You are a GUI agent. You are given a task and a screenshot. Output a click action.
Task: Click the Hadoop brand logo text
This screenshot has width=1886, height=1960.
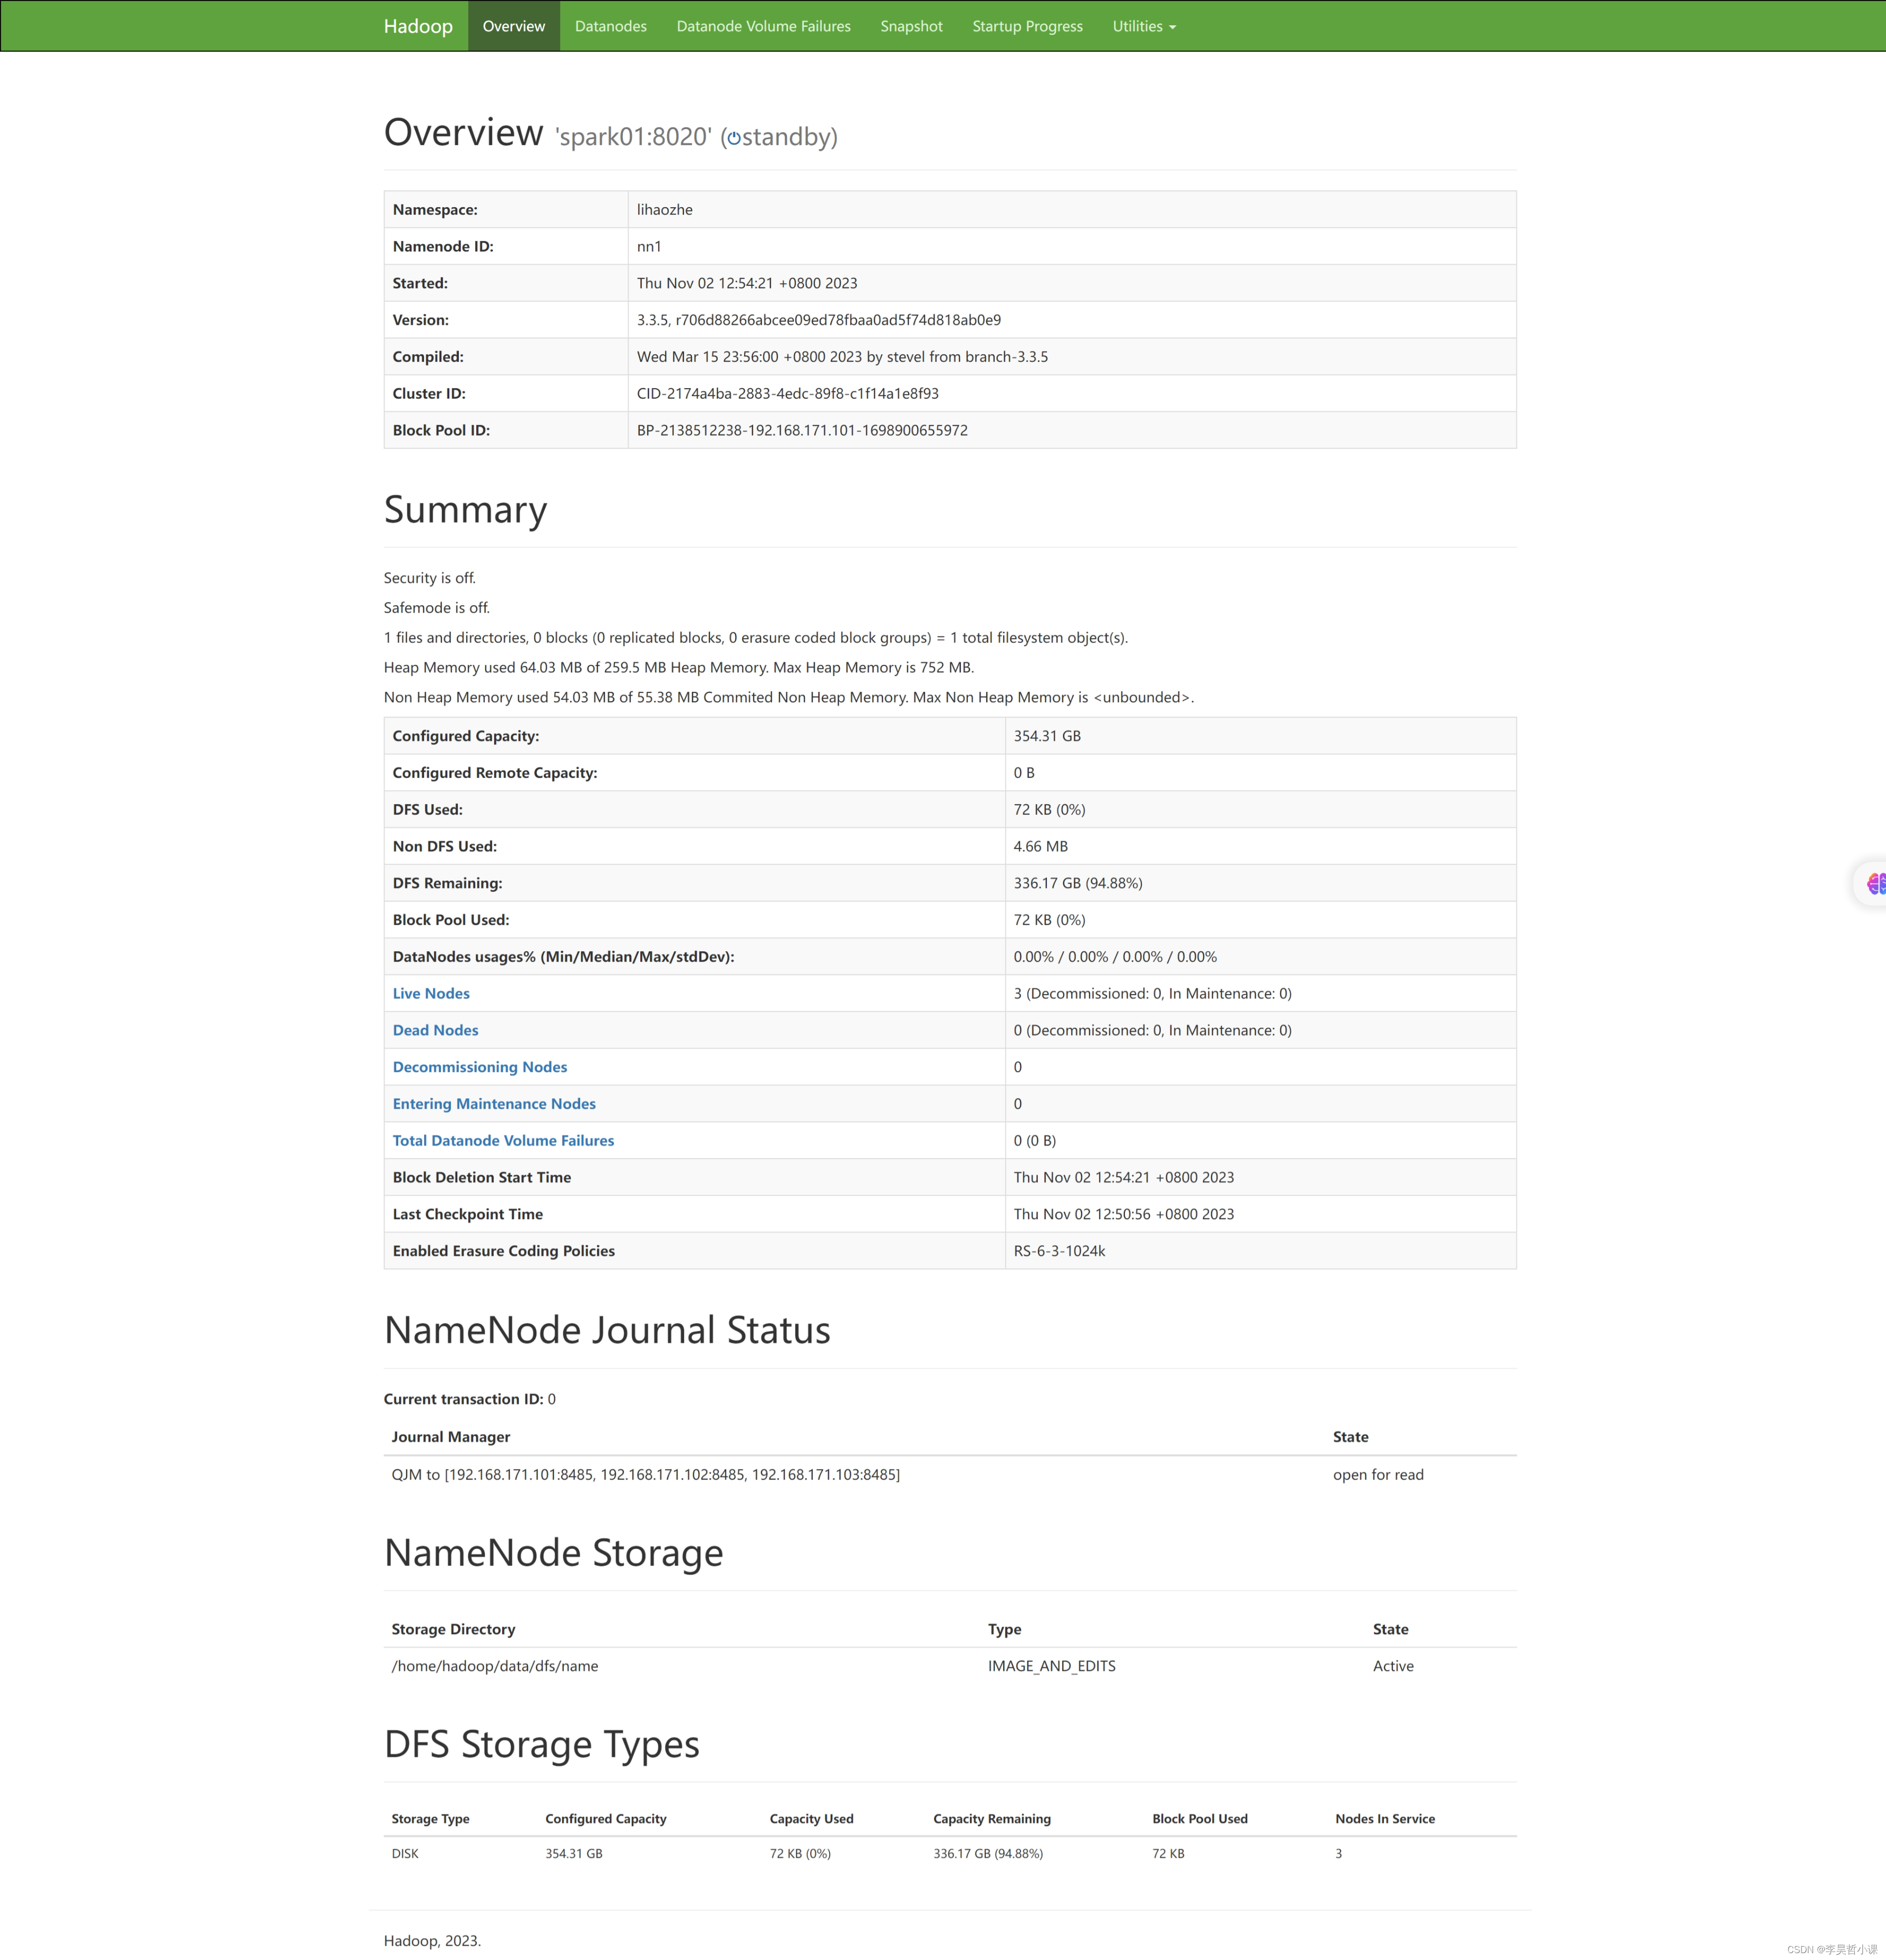418,26
